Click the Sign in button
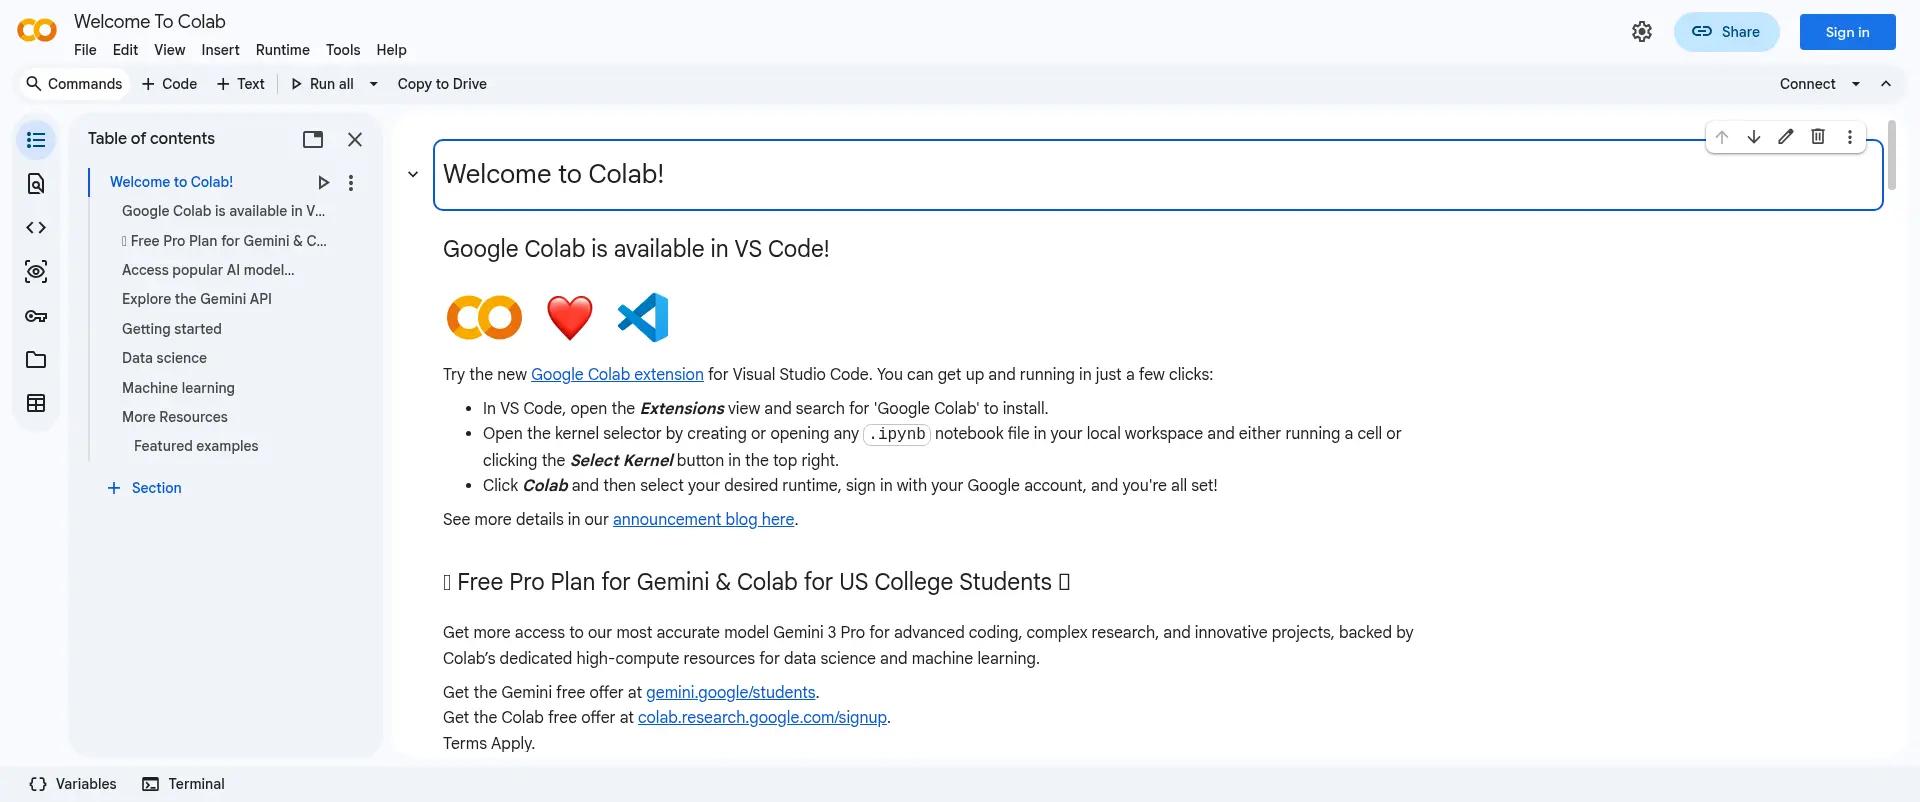1920x802 pixels. point(1847,31)
